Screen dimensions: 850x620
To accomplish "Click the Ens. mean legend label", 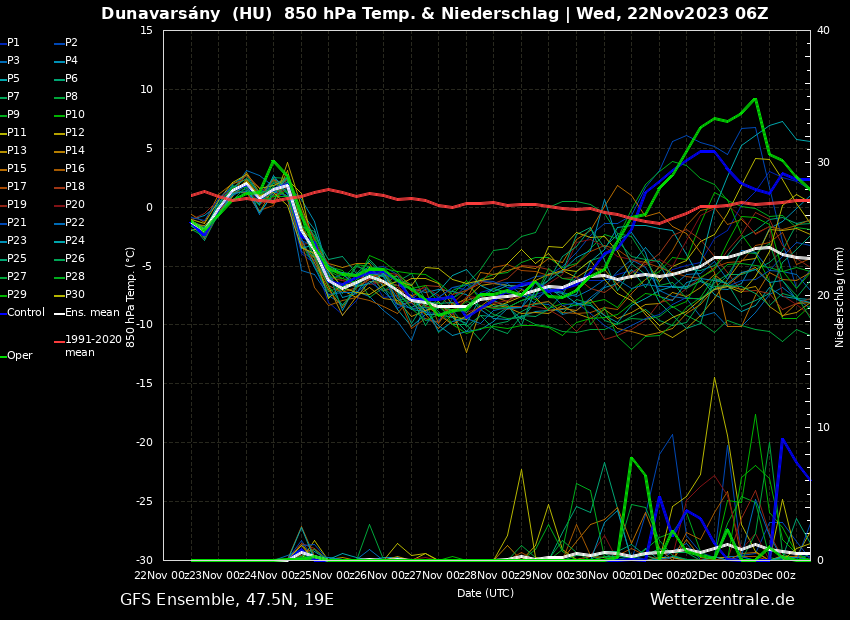I will (91, 313).
